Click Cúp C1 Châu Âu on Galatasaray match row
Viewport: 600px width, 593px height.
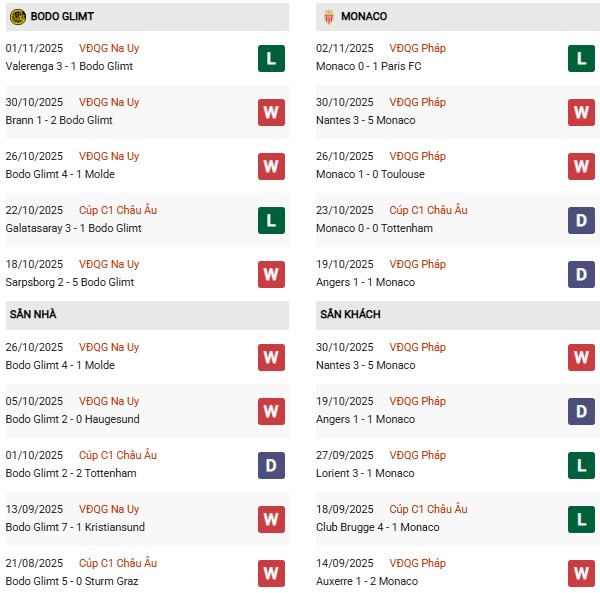pos(117,210)
